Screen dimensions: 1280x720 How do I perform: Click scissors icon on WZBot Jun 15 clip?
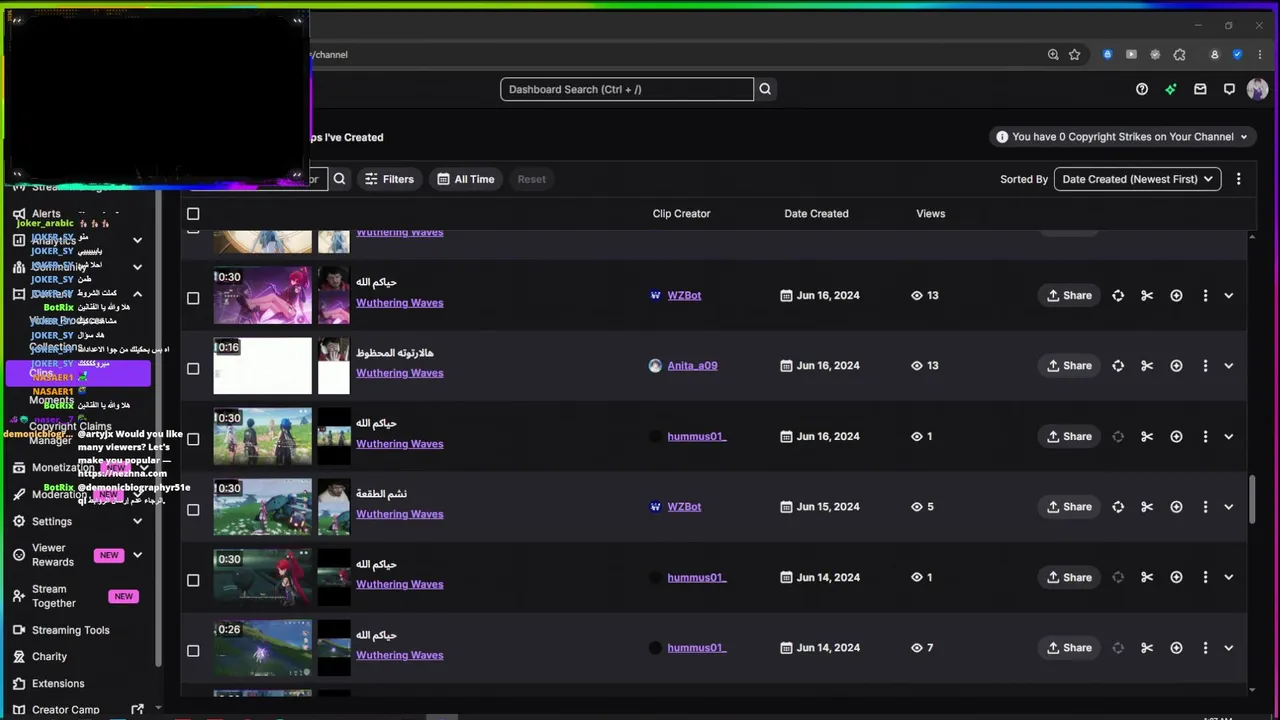pyautogui.click(x=1147, y=507)
